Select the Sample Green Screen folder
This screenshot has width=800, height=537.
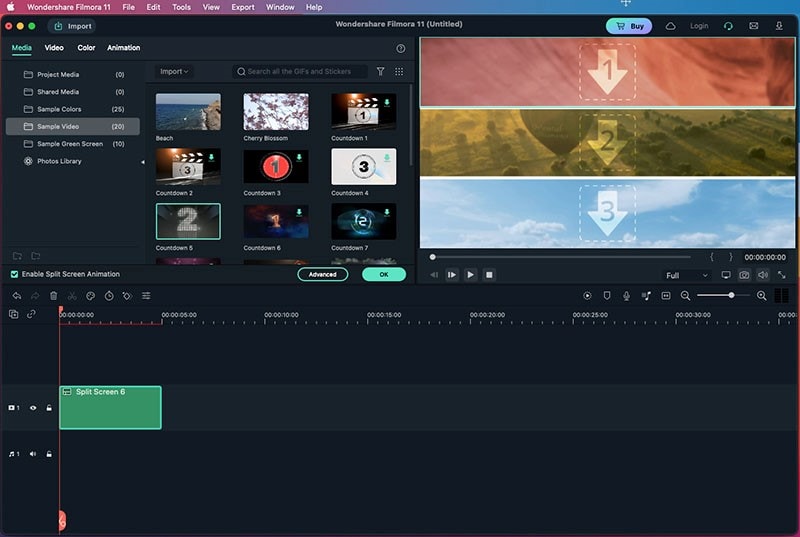(x=72, y=144)
